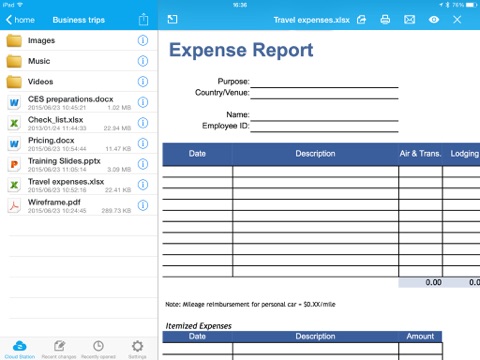Go back to home
The height and width of the screenshot is (360, 480).
pyautogui.click(x=20, y=20)
